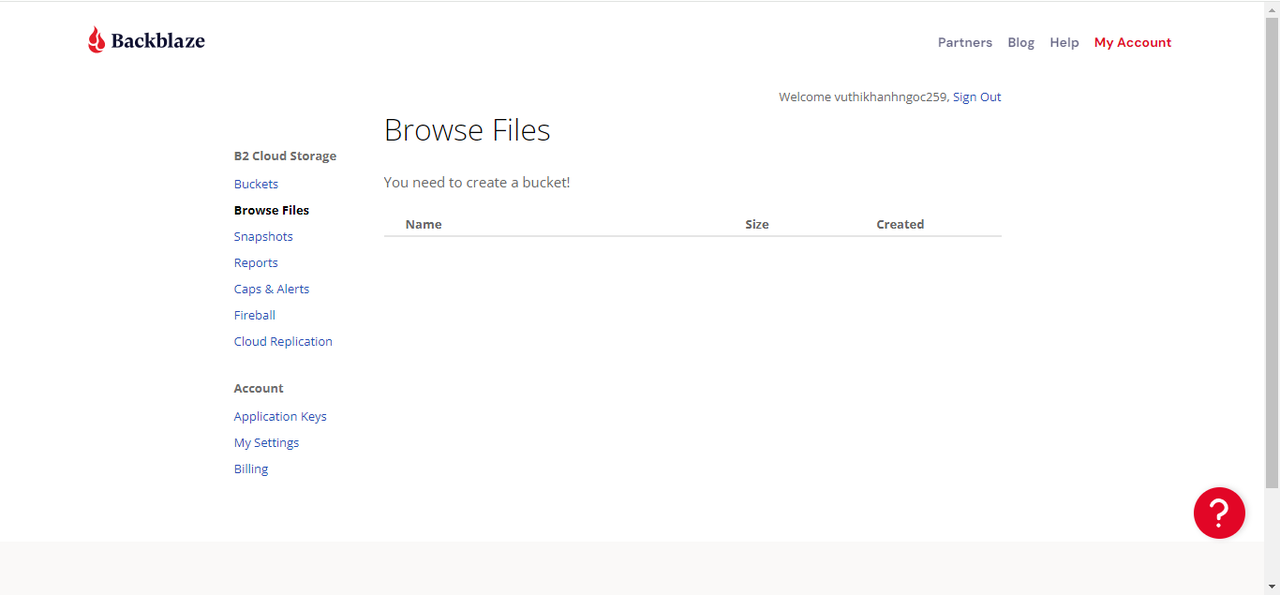Go to the Fireball page
Viewport: 1280px width, 595px height.
[254, 315]
